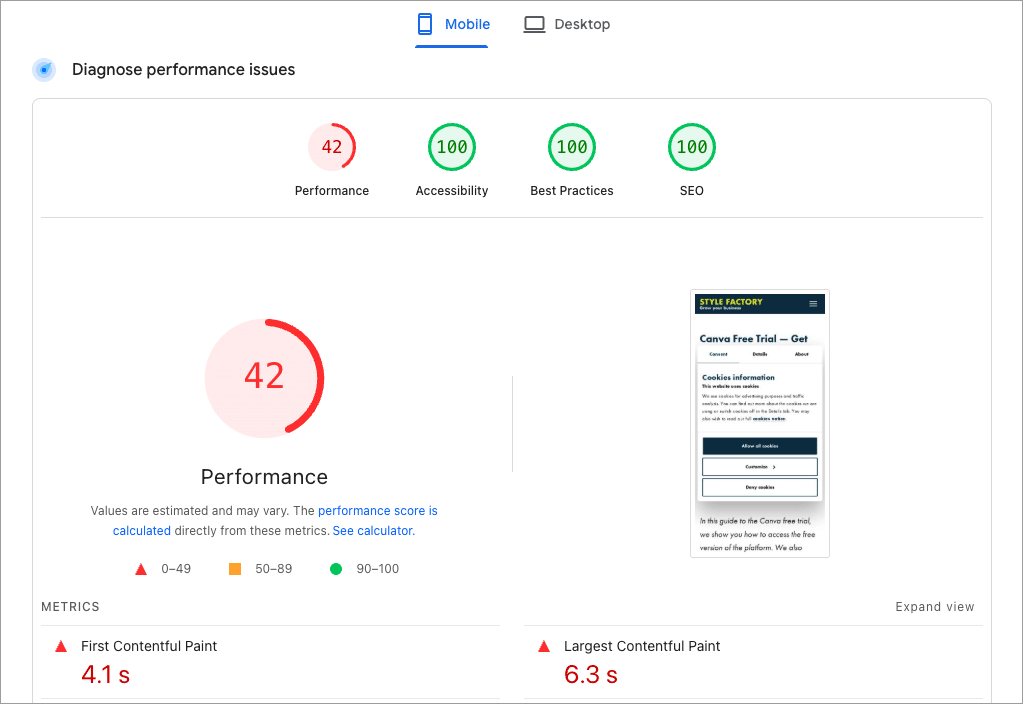Expand the Largest Contentful Paint metric row

641,646
